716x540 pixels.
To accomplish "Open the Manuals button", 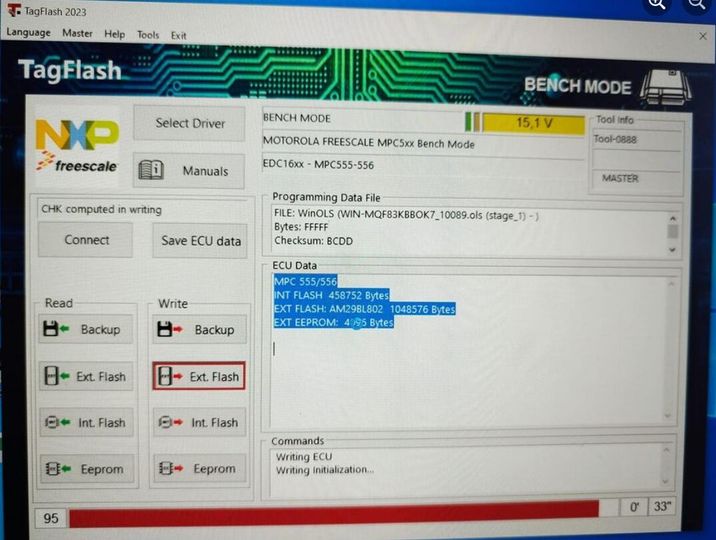I will tap(189, 171).
